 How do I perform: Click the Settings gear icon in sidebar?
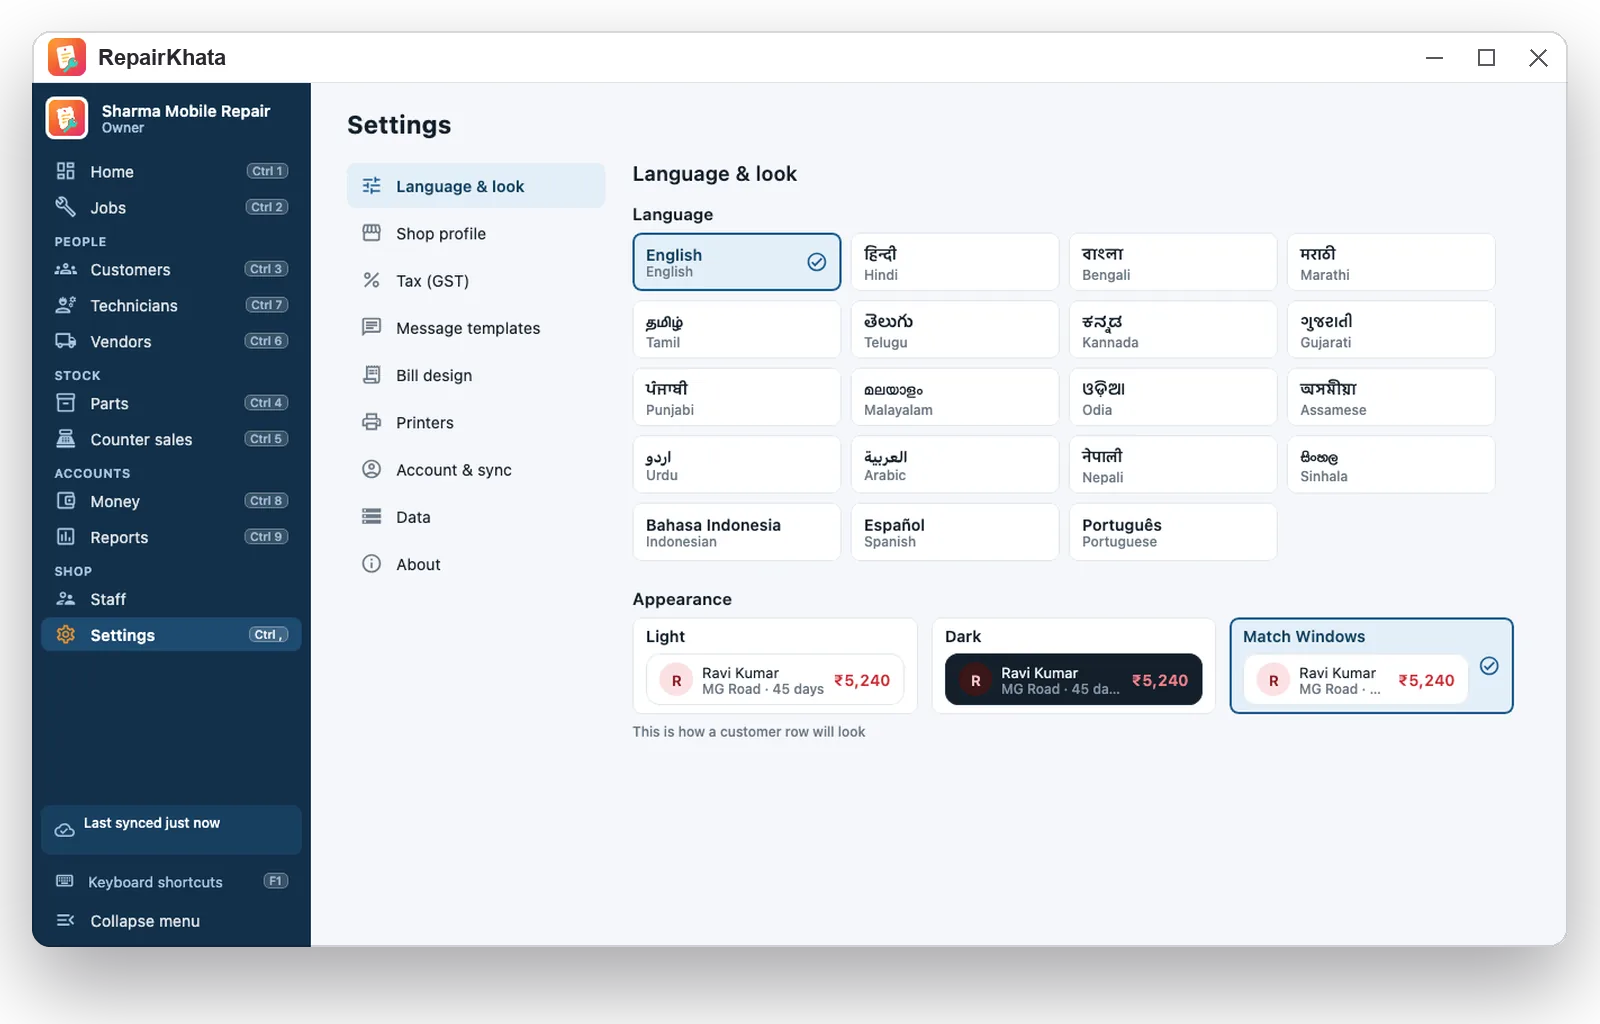pos(66,635)
